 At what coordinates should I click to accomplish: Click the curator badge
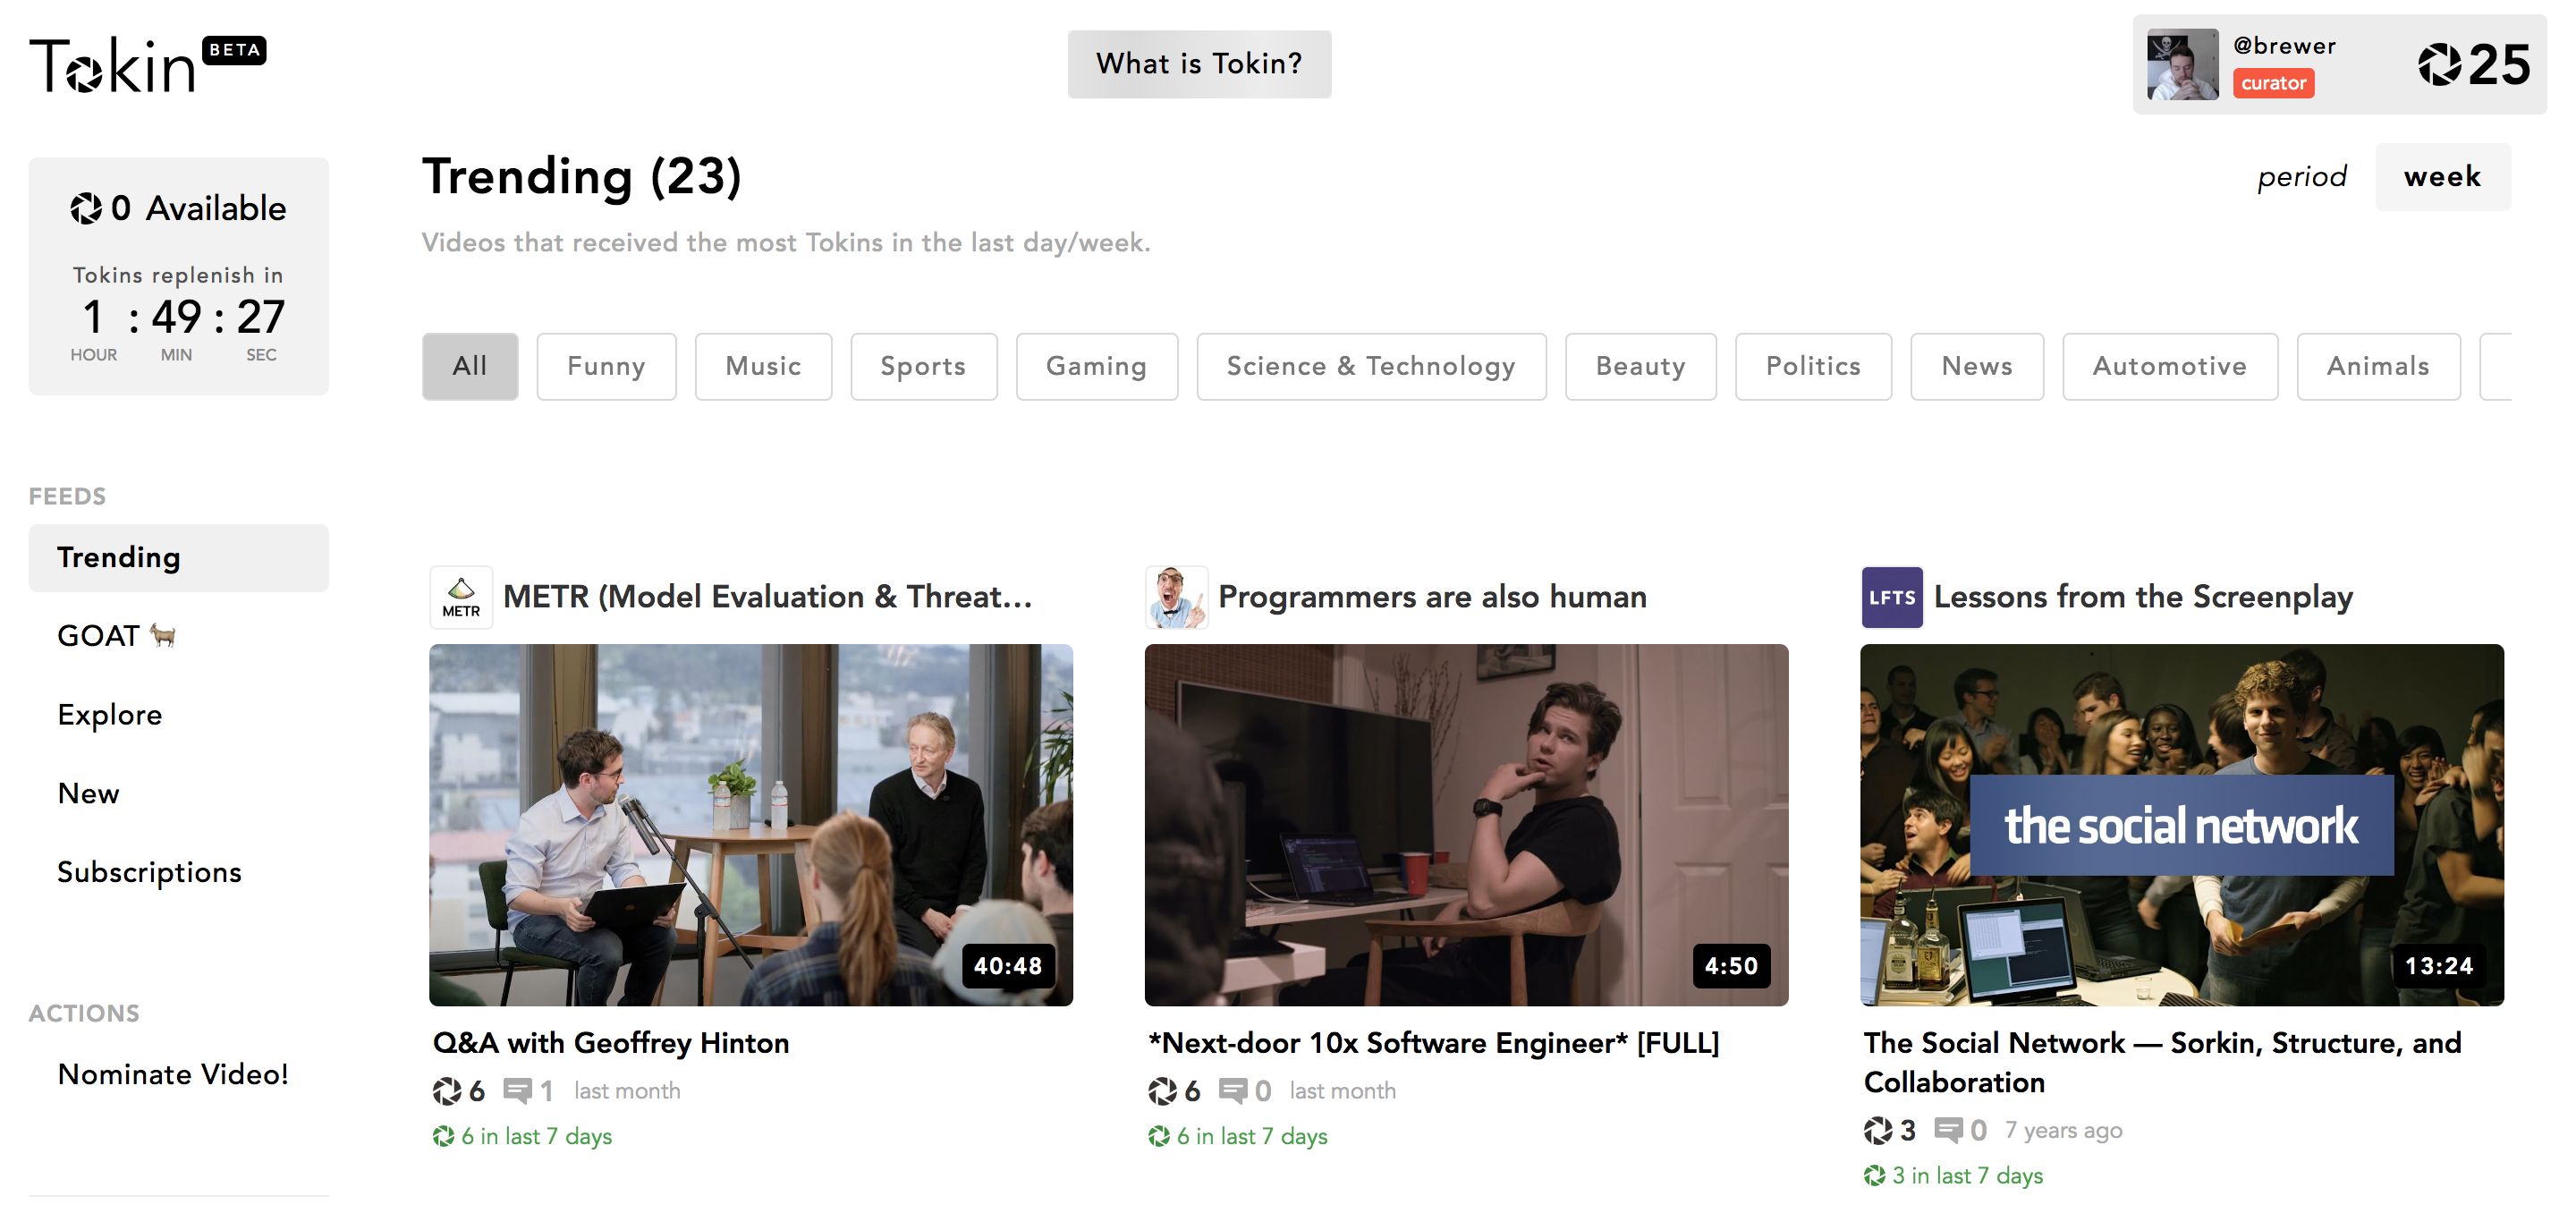pos(2273,84)
